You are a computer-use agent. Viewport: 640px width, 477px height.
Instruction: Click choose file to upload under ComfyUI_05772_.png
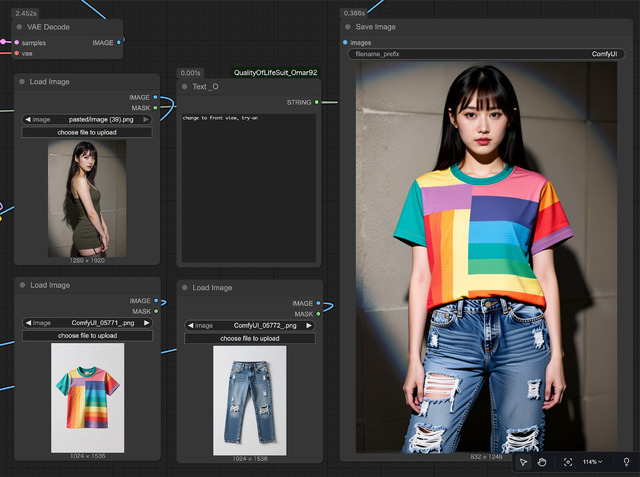coord(249,338)
